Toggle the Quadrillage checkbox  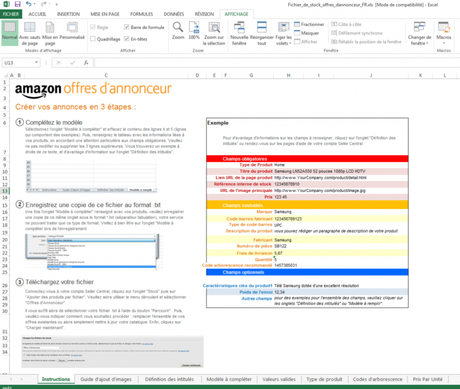[93, 39]
